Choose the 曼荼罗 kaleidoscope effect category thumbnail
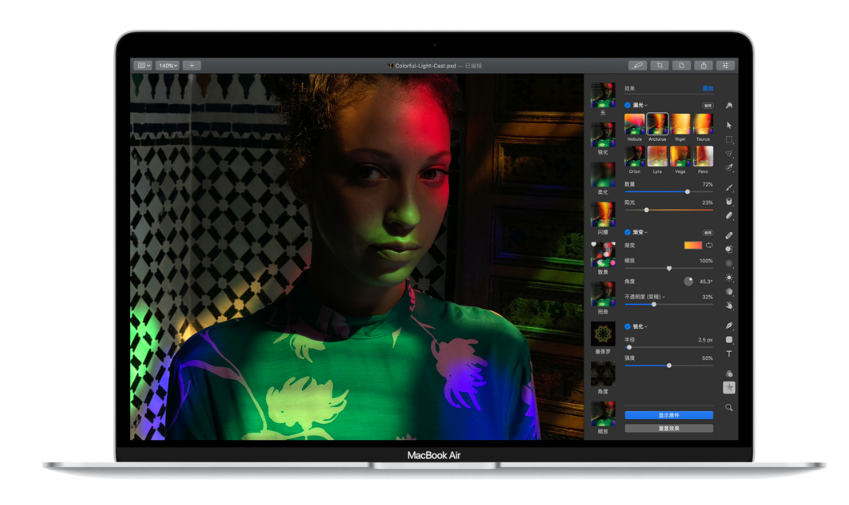The image size is (849, 505). click(x=603, y=334)
